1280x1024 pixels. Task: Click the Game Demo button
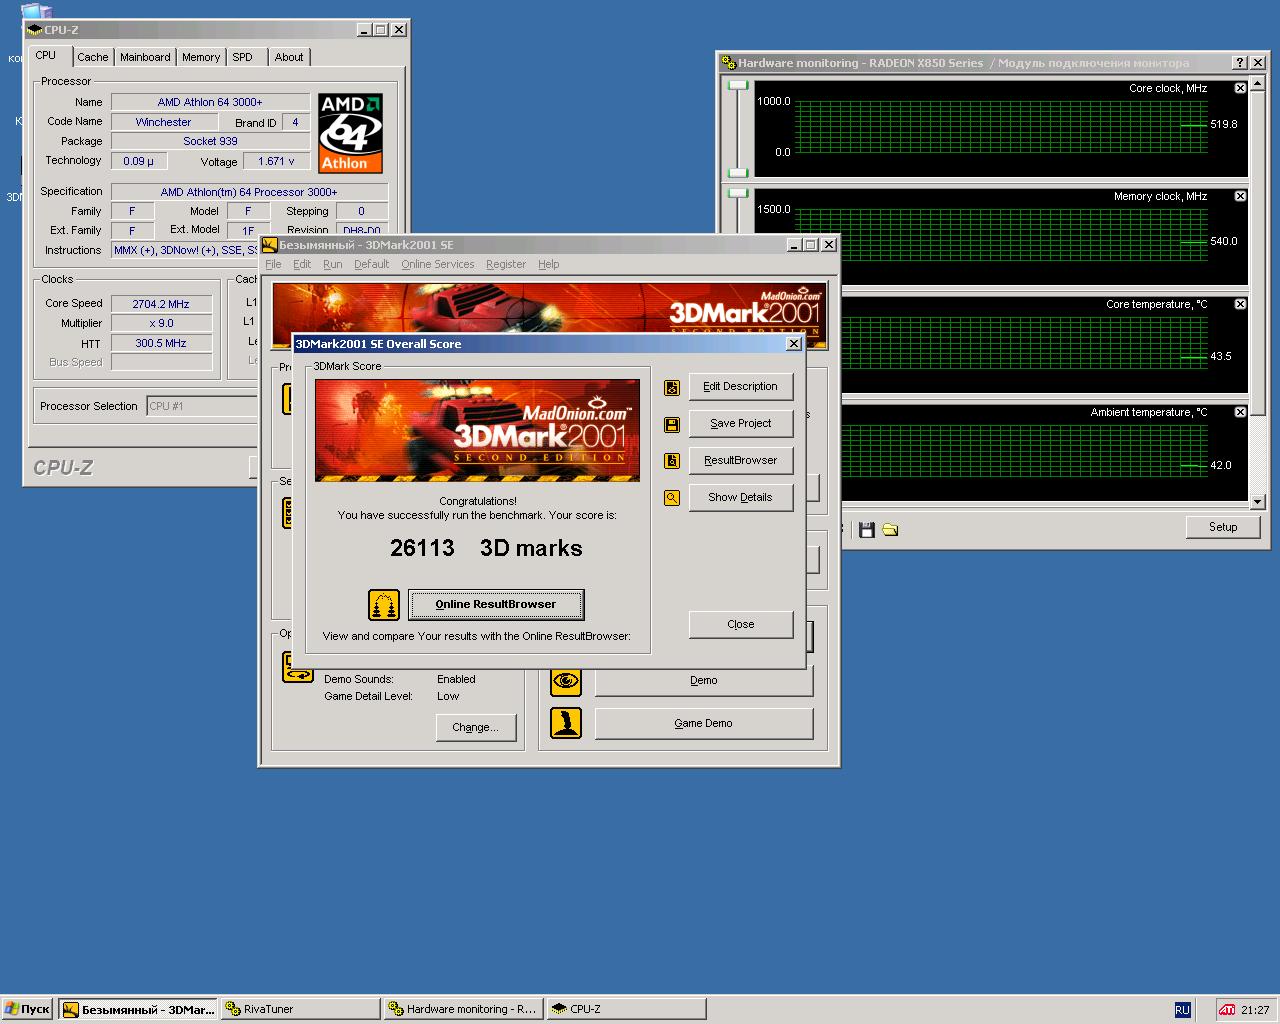coord(704,723)
